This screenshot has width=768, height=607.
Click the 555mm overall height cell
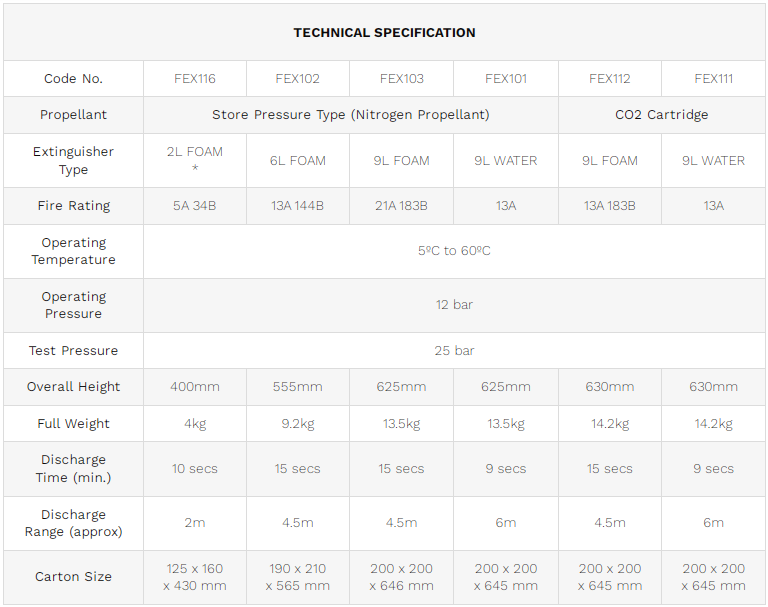[298, 387]
